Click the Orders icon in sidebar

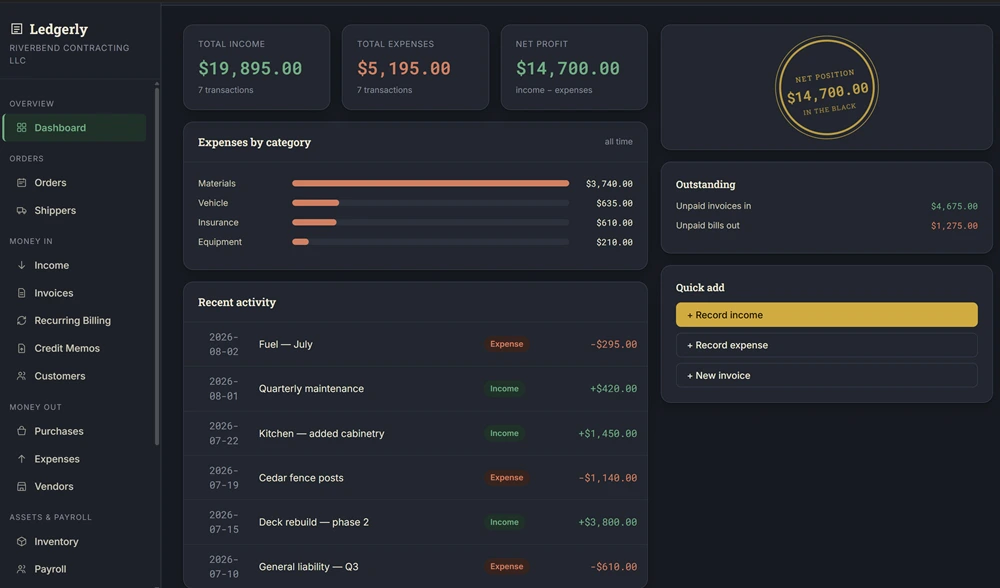pos(22,182)
